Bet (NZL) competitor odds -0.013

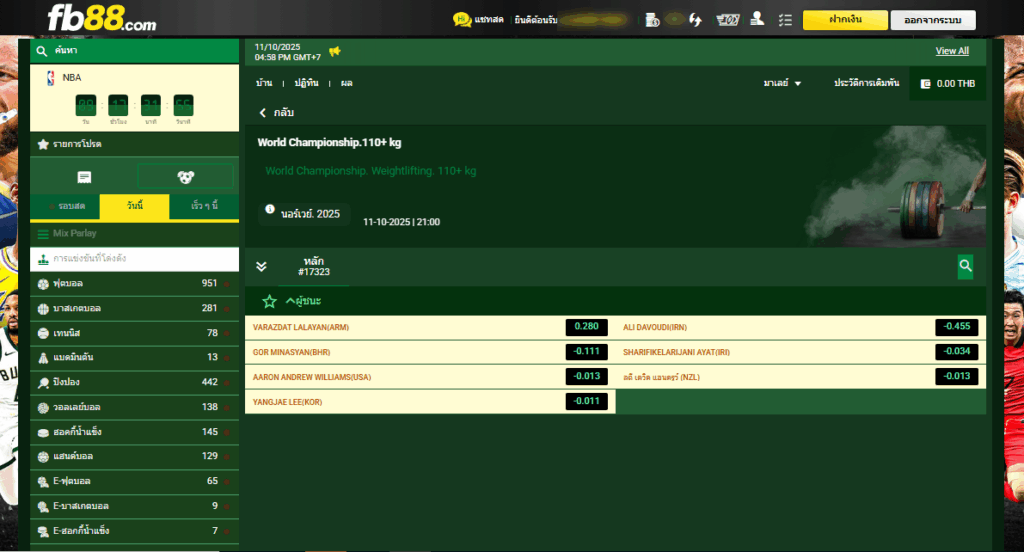tap(957, 377)
